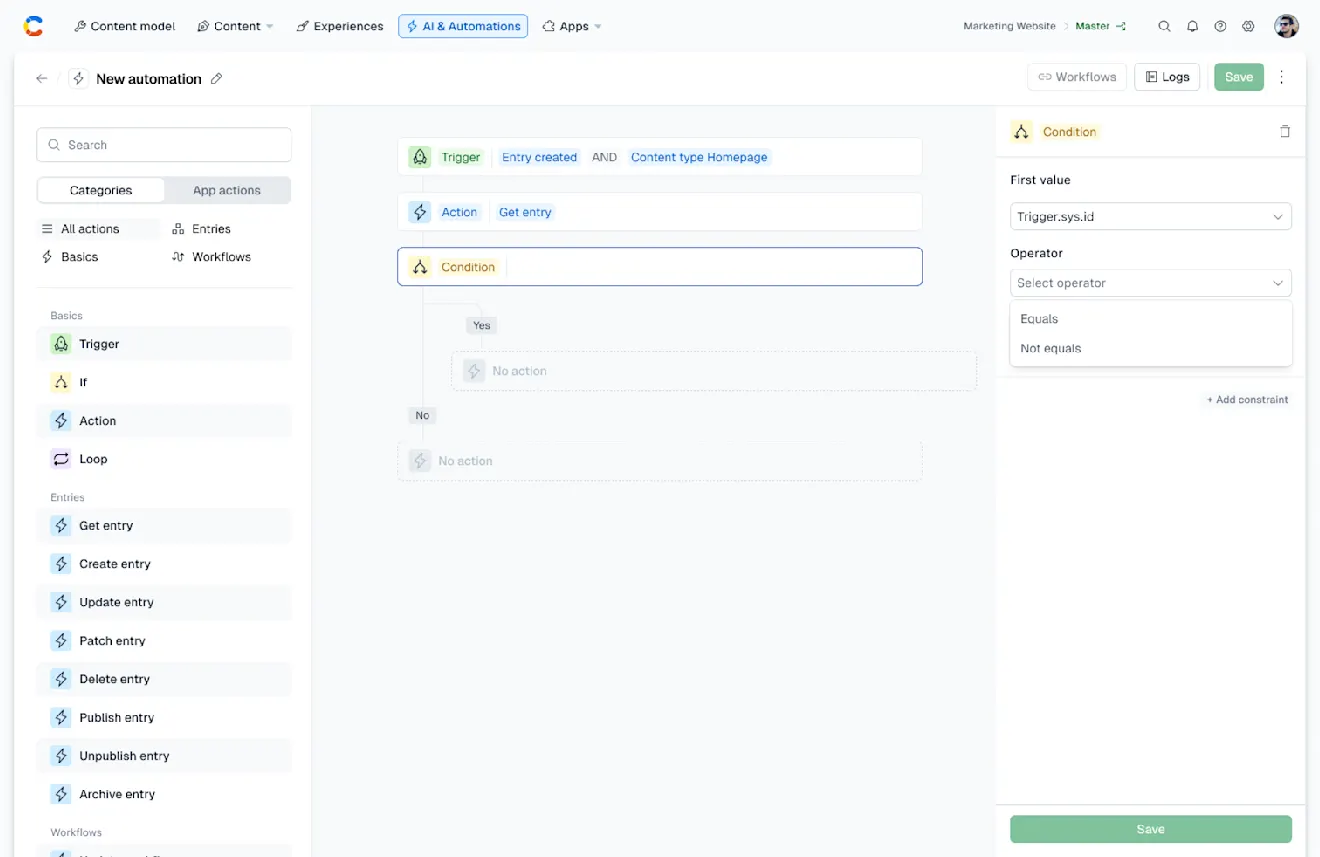
Task: Delete the condition using trash icon
Action: coord(1285,132)
